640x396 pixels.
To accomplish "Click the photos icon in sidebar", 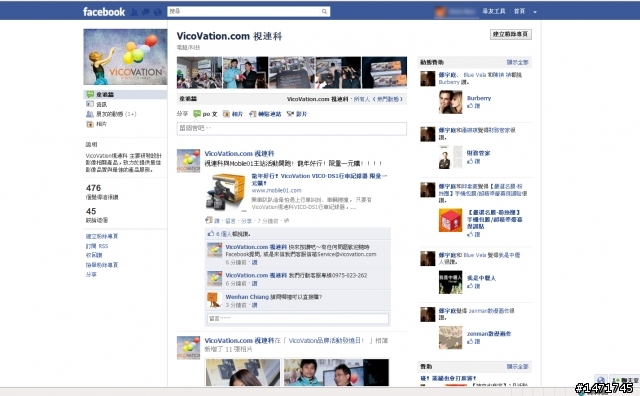I will coord(90,124).
